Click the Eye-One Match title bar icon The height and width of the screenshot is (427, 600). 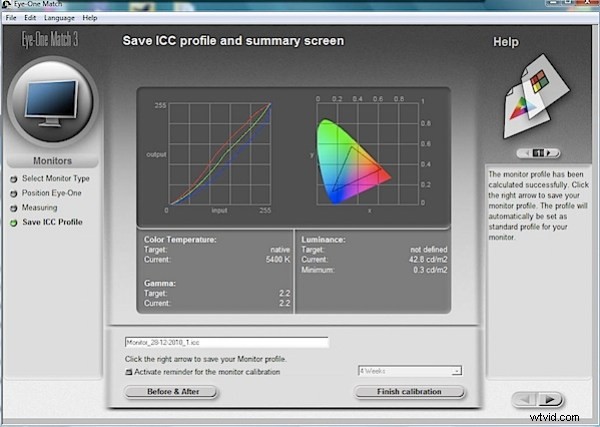tap(6, 4)
